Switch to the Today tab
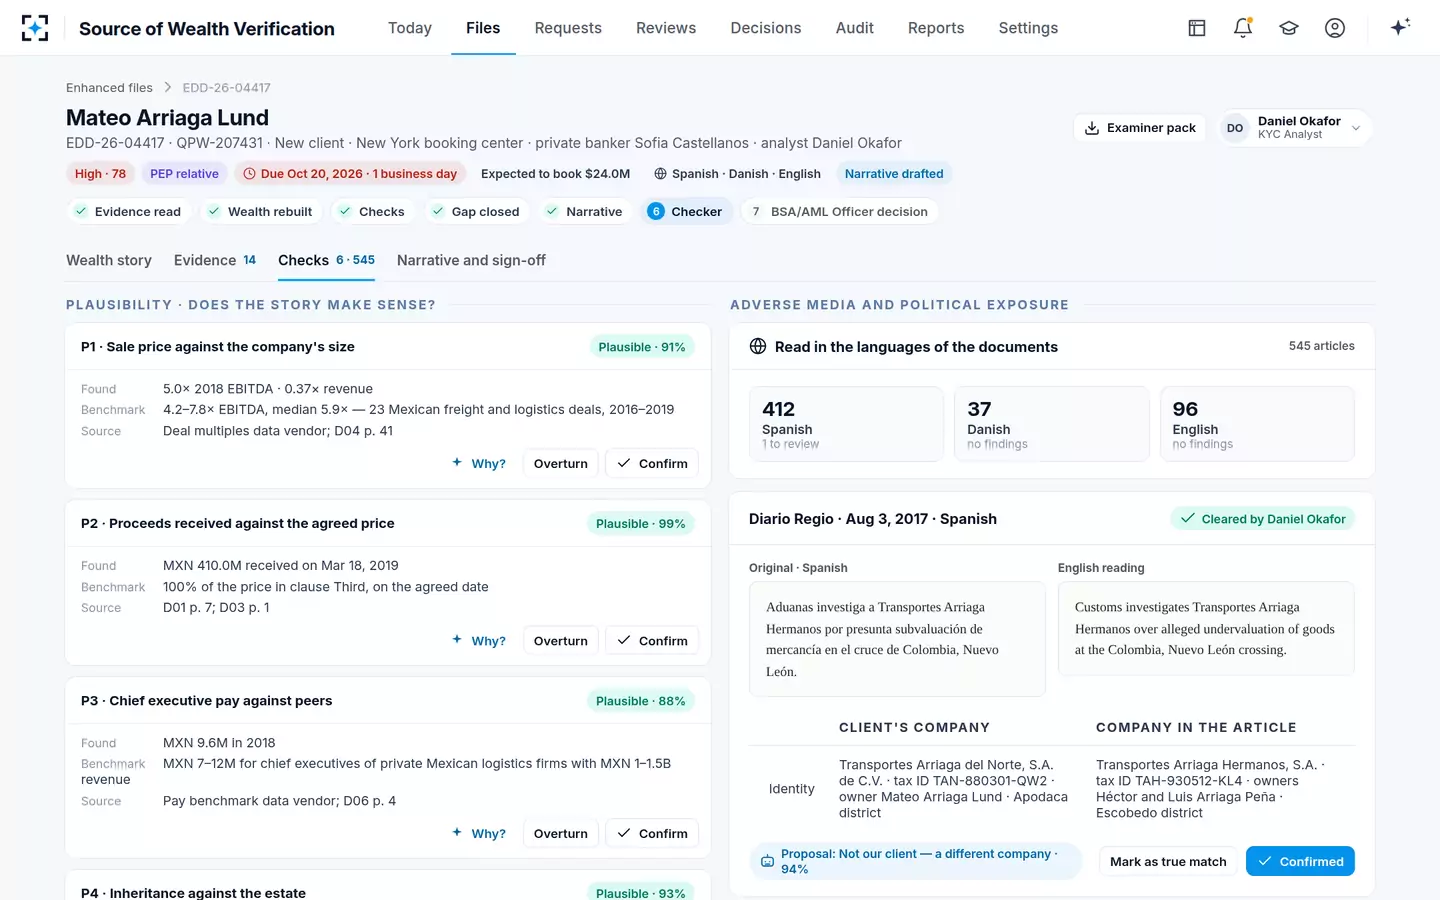1440x900 pixels. pyautogui.click(x=410, y=28)
